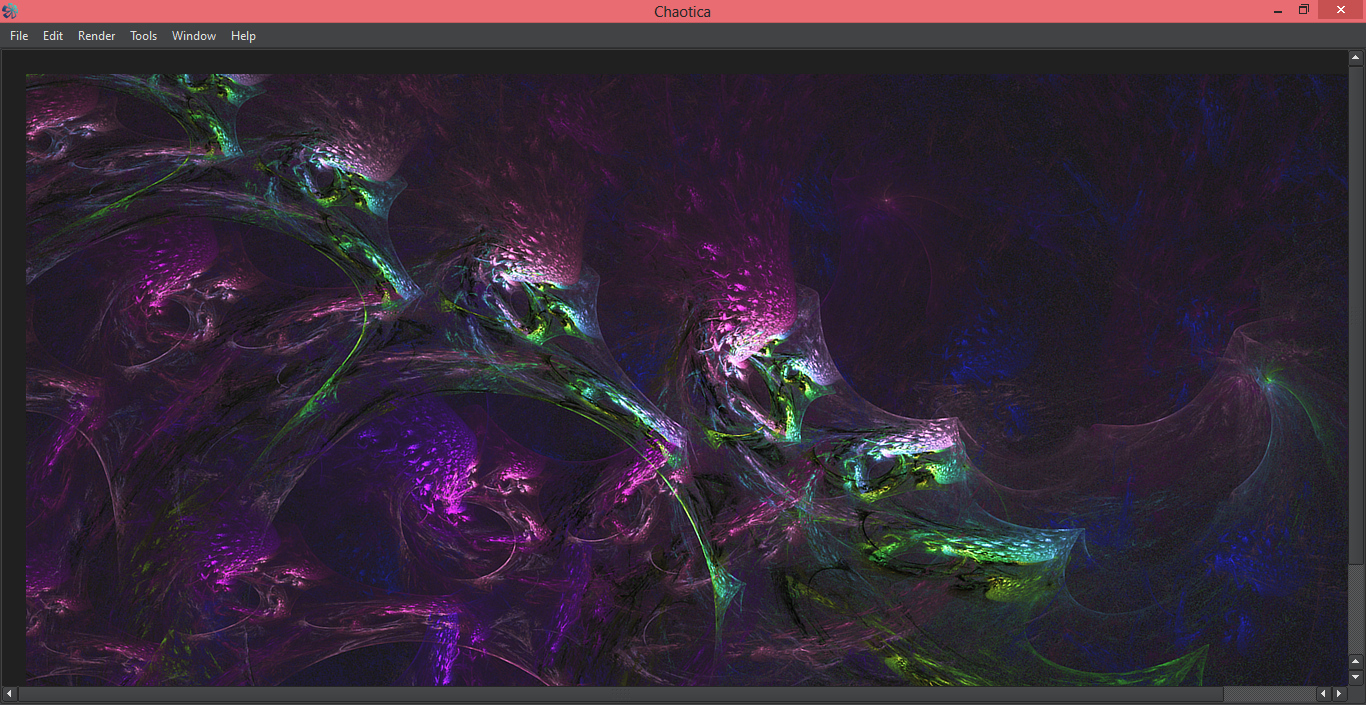
Task: Click the vertical scrollbar's lower up arrow
Action: [x=1356, y=661]
